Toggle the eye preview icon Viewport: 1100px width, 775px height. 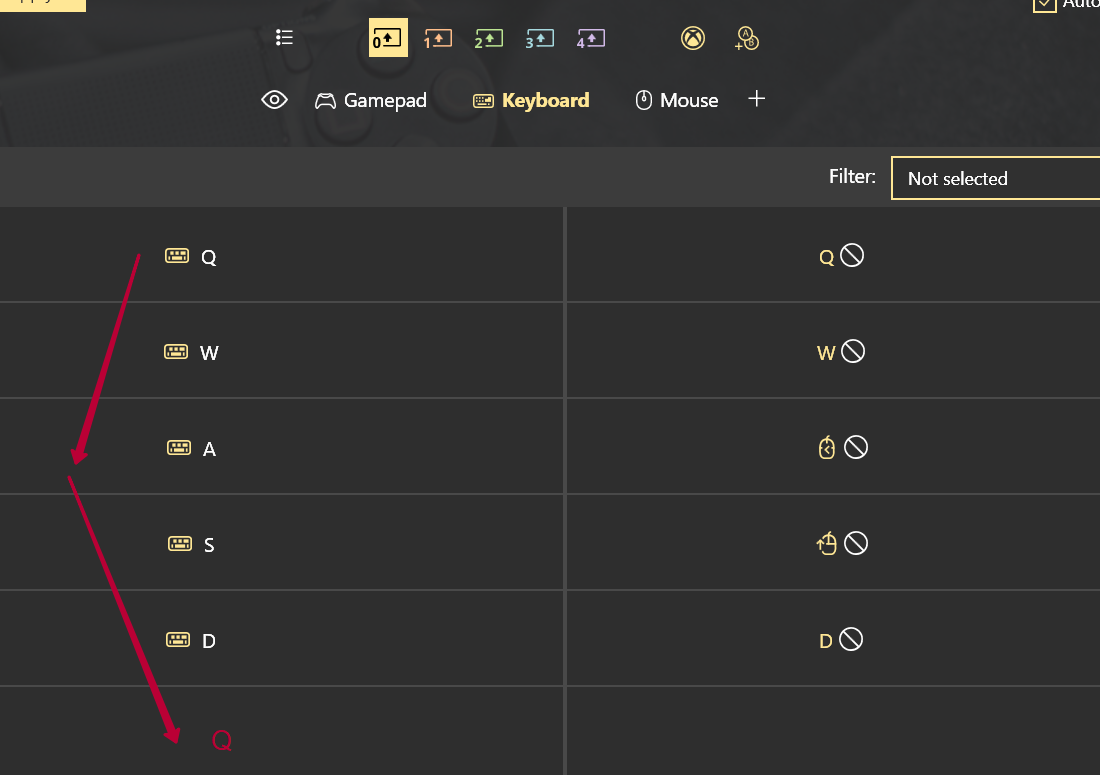click(x=274, y=100)
